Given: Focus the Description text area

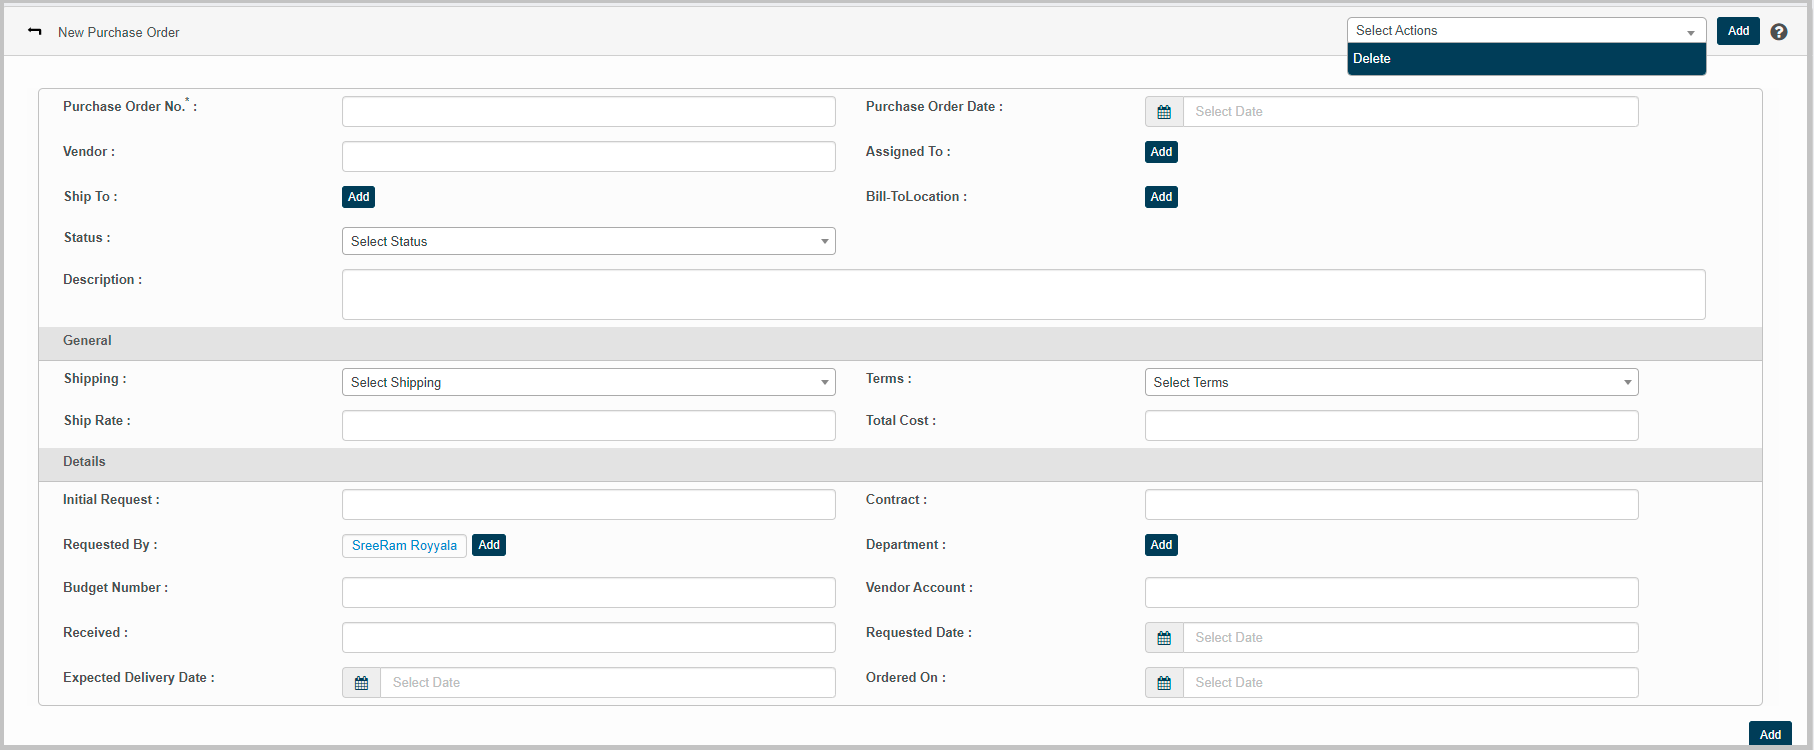Looking at the screenshot, I should (x=1023, y=295).
